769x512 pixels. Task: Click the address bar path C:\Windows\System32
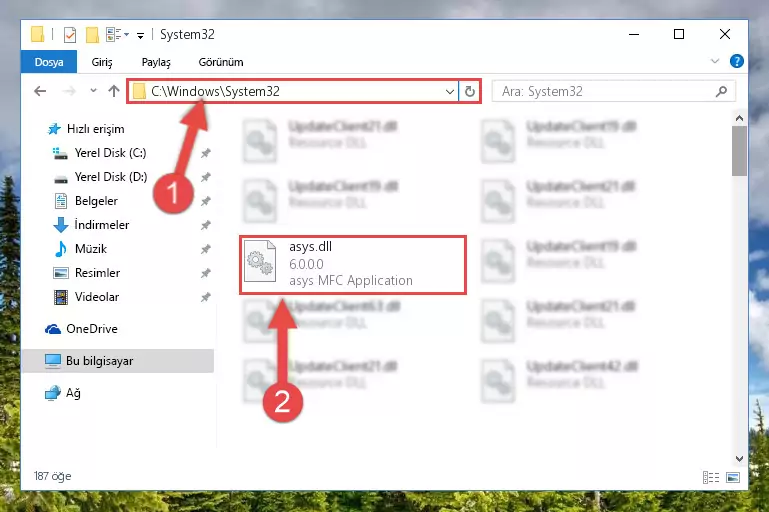[x=215, y=91]
